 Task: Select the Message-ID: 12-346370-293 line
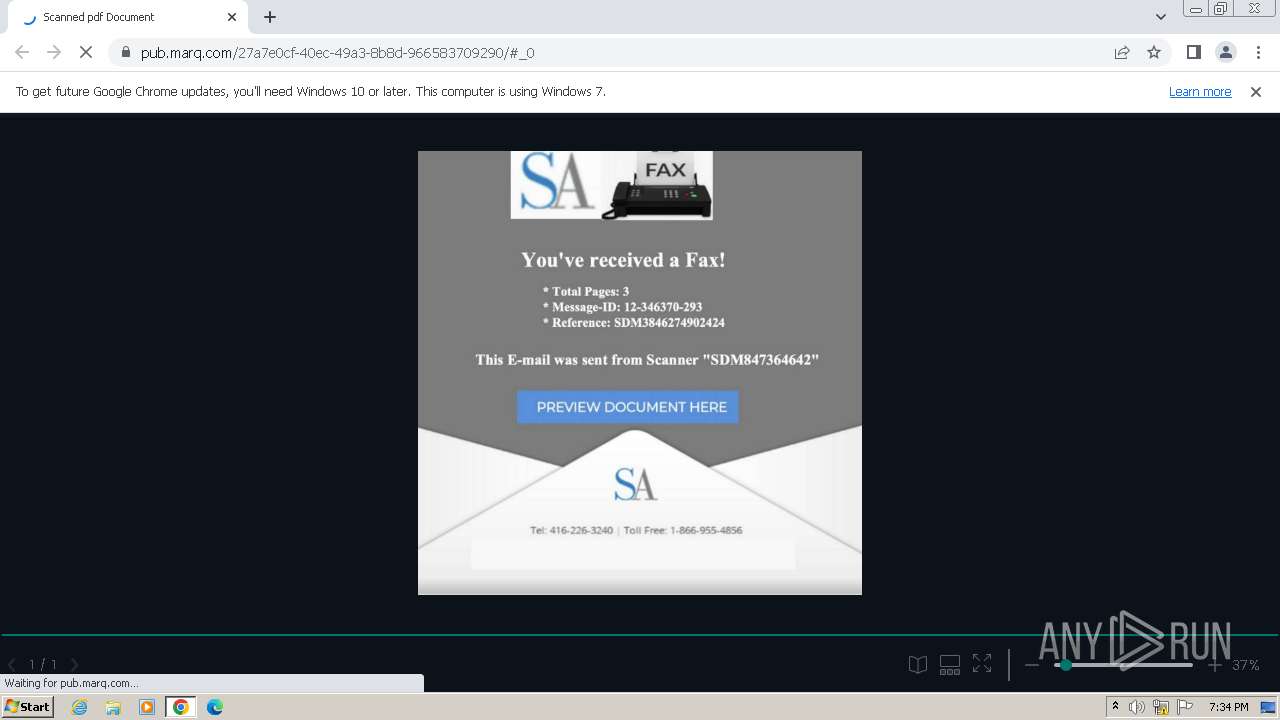click(622, 307)
